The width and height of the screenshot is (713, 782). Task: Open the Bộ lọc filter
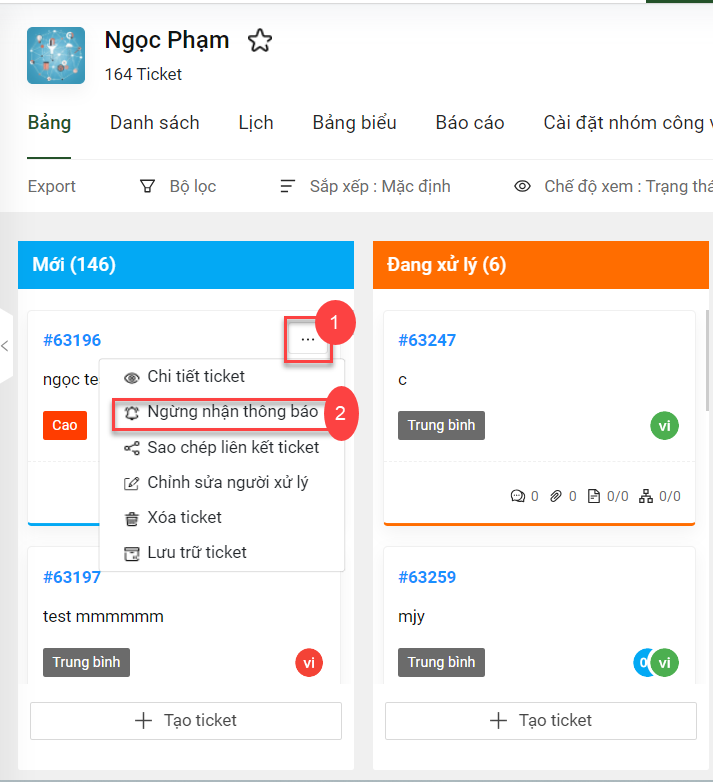point(178,186)
